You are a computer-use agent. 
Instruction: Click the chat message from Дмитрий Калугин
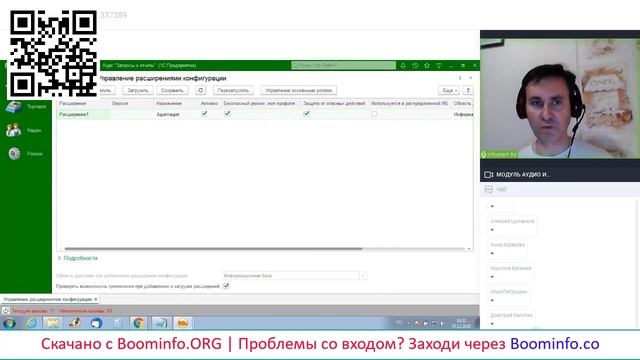coord(511,319)
